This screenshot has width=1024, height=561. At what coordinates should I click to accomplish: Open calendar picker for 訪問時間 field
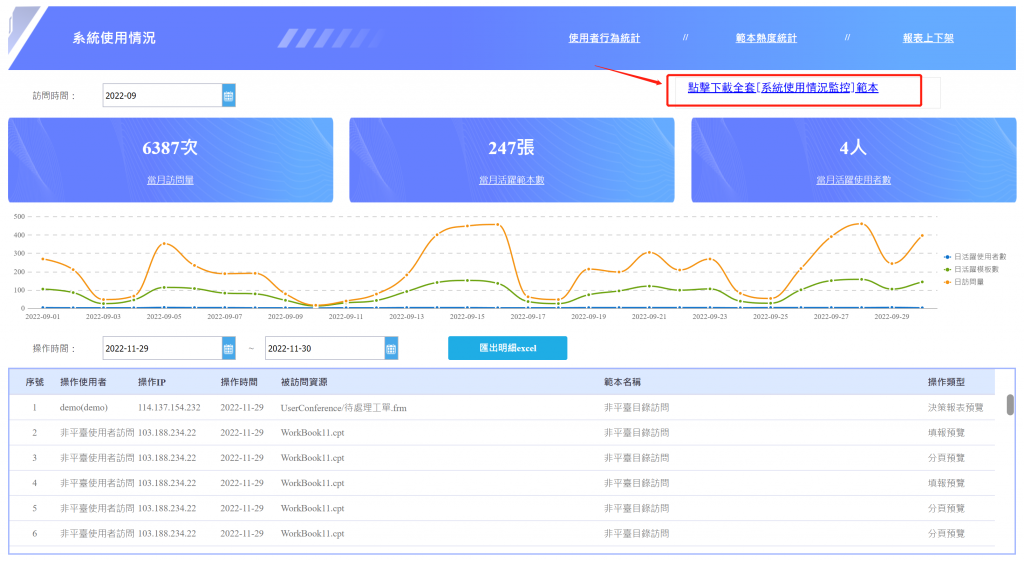click(229, 95)
